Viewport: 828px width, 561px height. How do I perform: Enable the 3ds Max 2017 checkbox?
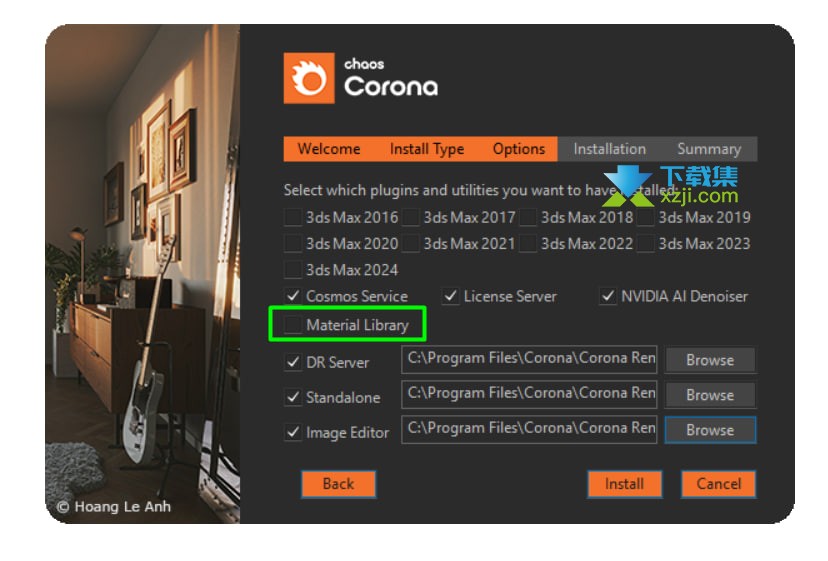[410, 217]
